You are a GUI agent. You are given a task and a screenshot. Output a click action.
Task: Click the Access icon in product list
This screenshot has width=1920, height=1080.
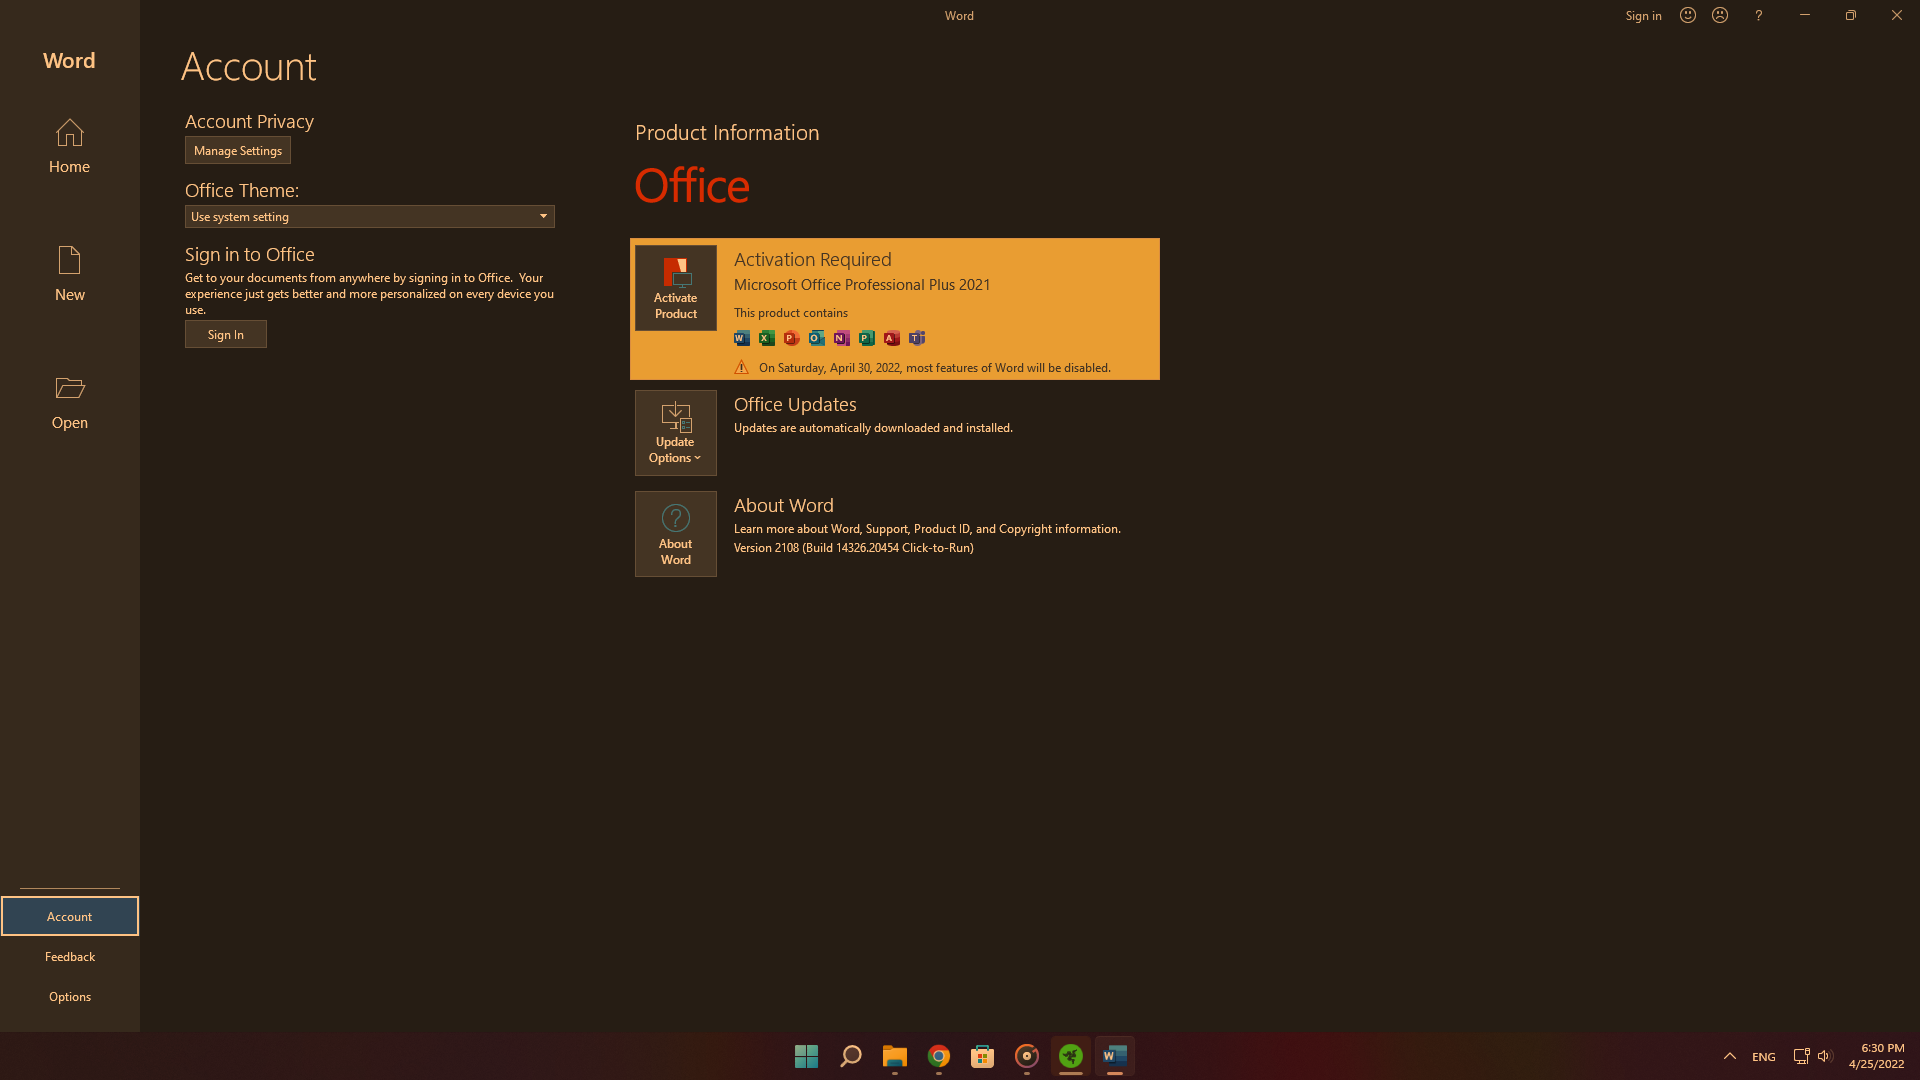point(892,338)
